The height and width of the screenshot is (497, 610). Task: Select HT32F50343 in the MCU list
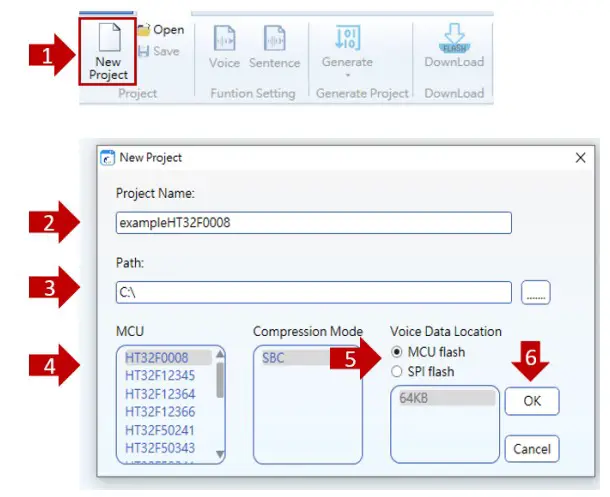(x=160, y=448)
